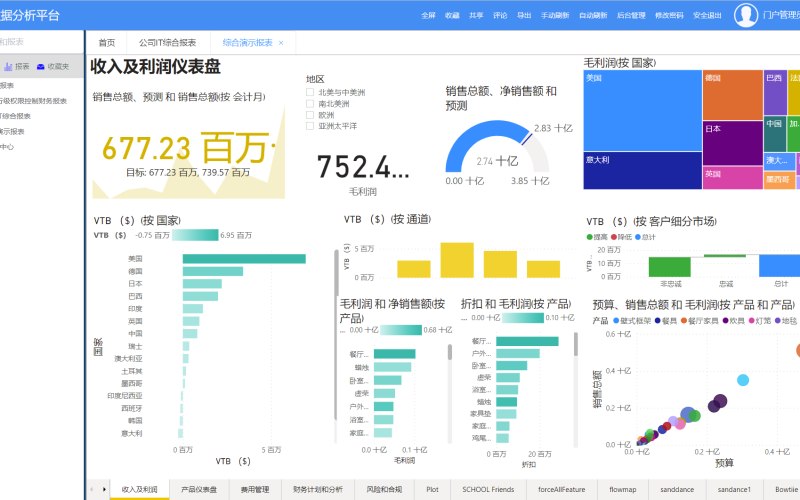
Task: Click scrollbar of 折扣和毛利润 chart
Action: click(x=576, y=344)
